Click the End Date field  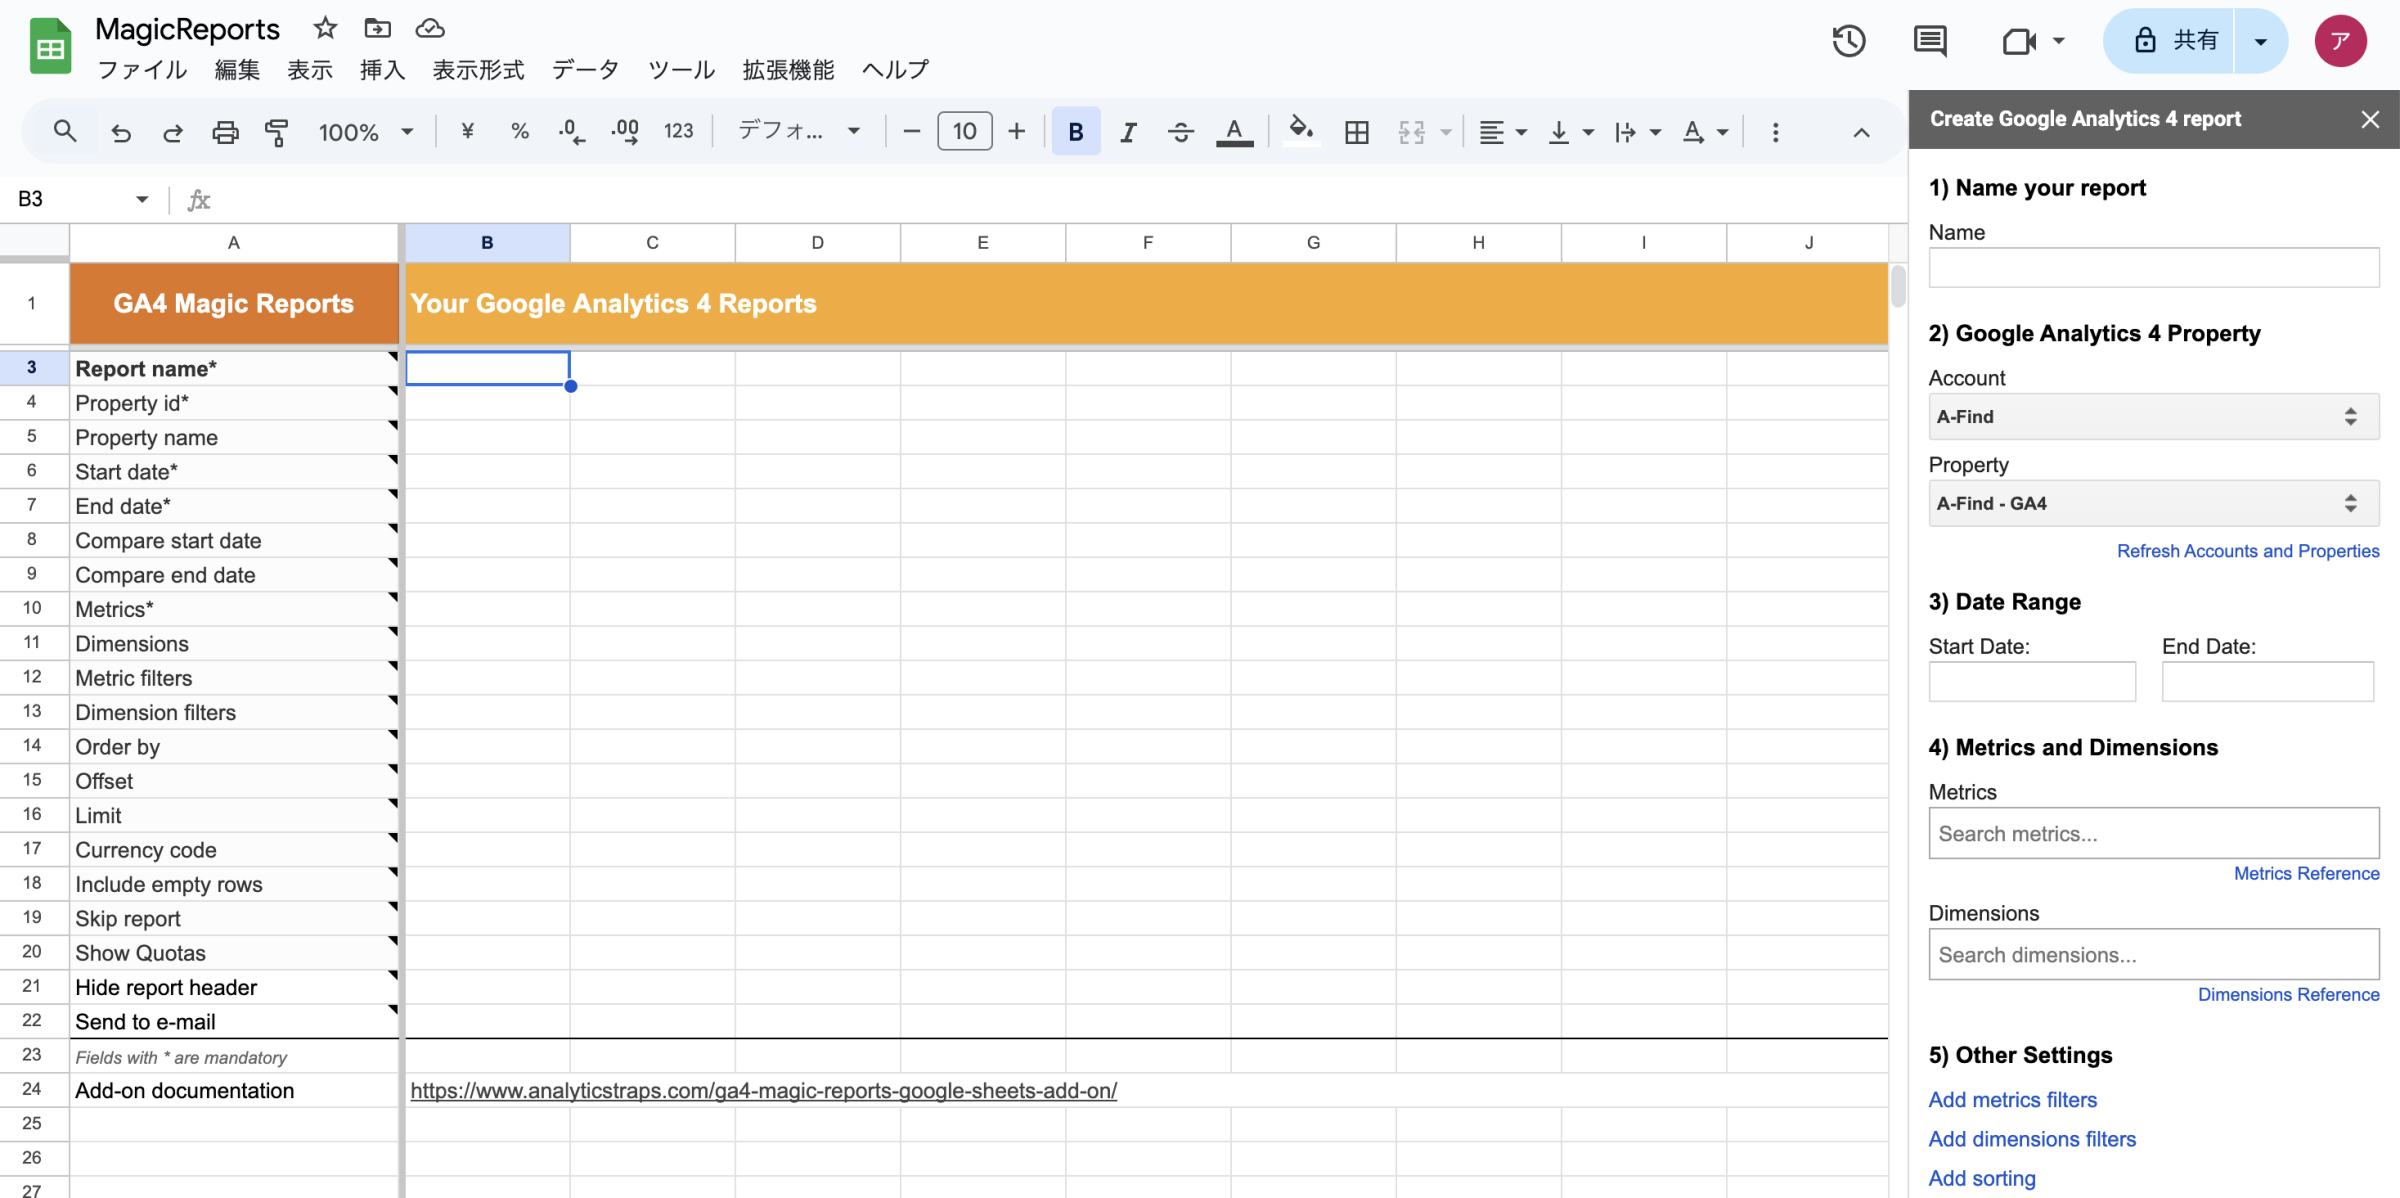pos(2267,681)
